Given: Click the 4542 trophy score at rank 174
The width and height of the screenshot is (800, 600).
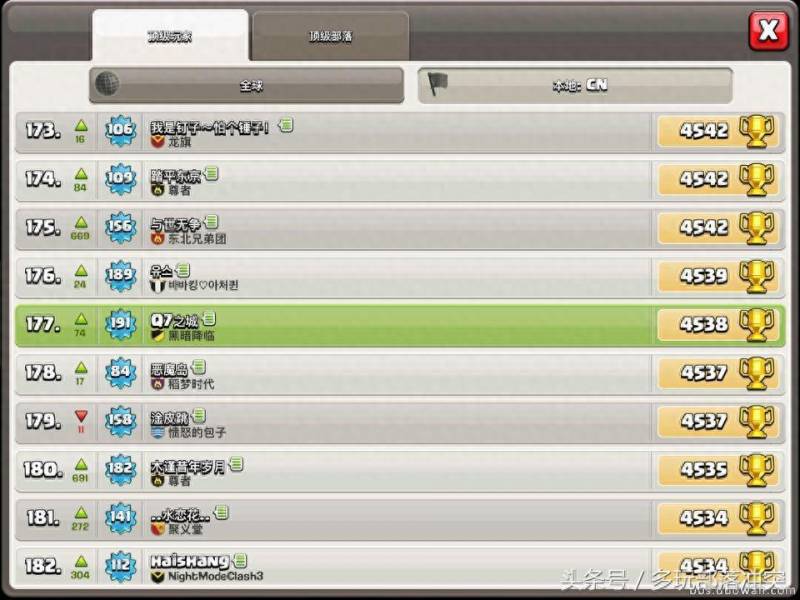Looking at the screenshot, I should [x=704, y=179].
